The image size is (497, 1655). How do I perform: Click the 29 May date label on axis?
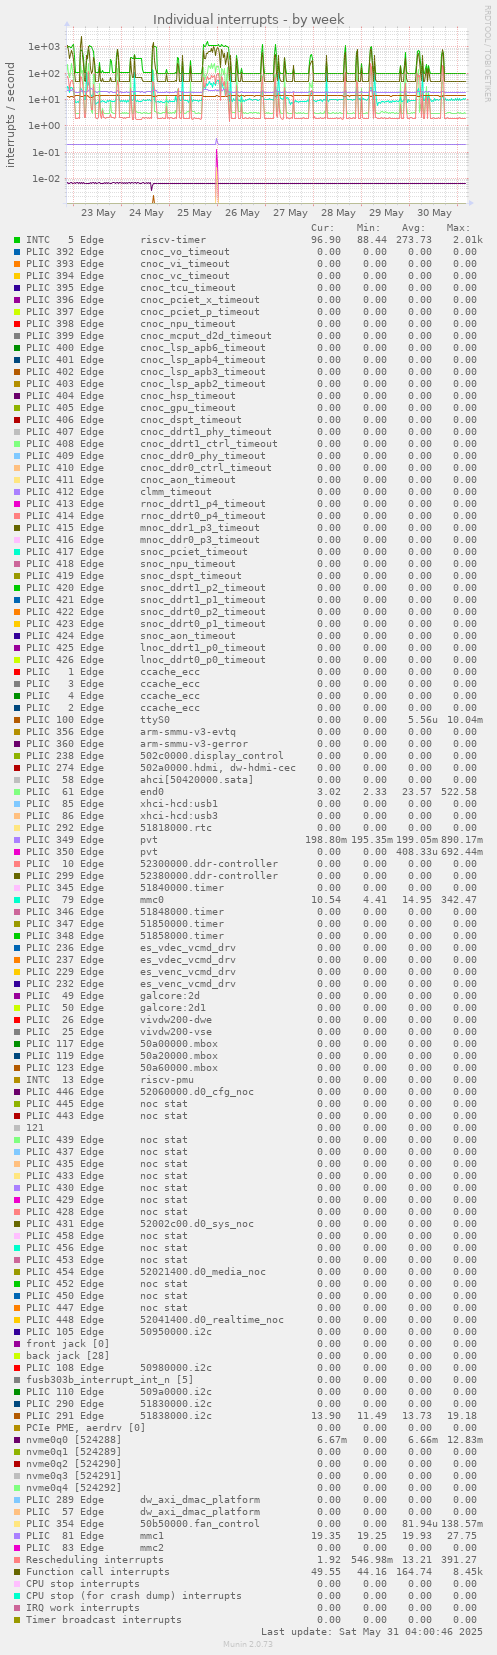tap(386, 212)
